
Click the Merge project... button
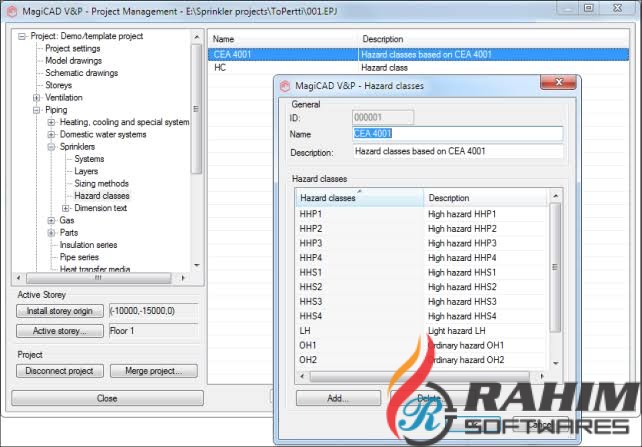coord(154,371)
